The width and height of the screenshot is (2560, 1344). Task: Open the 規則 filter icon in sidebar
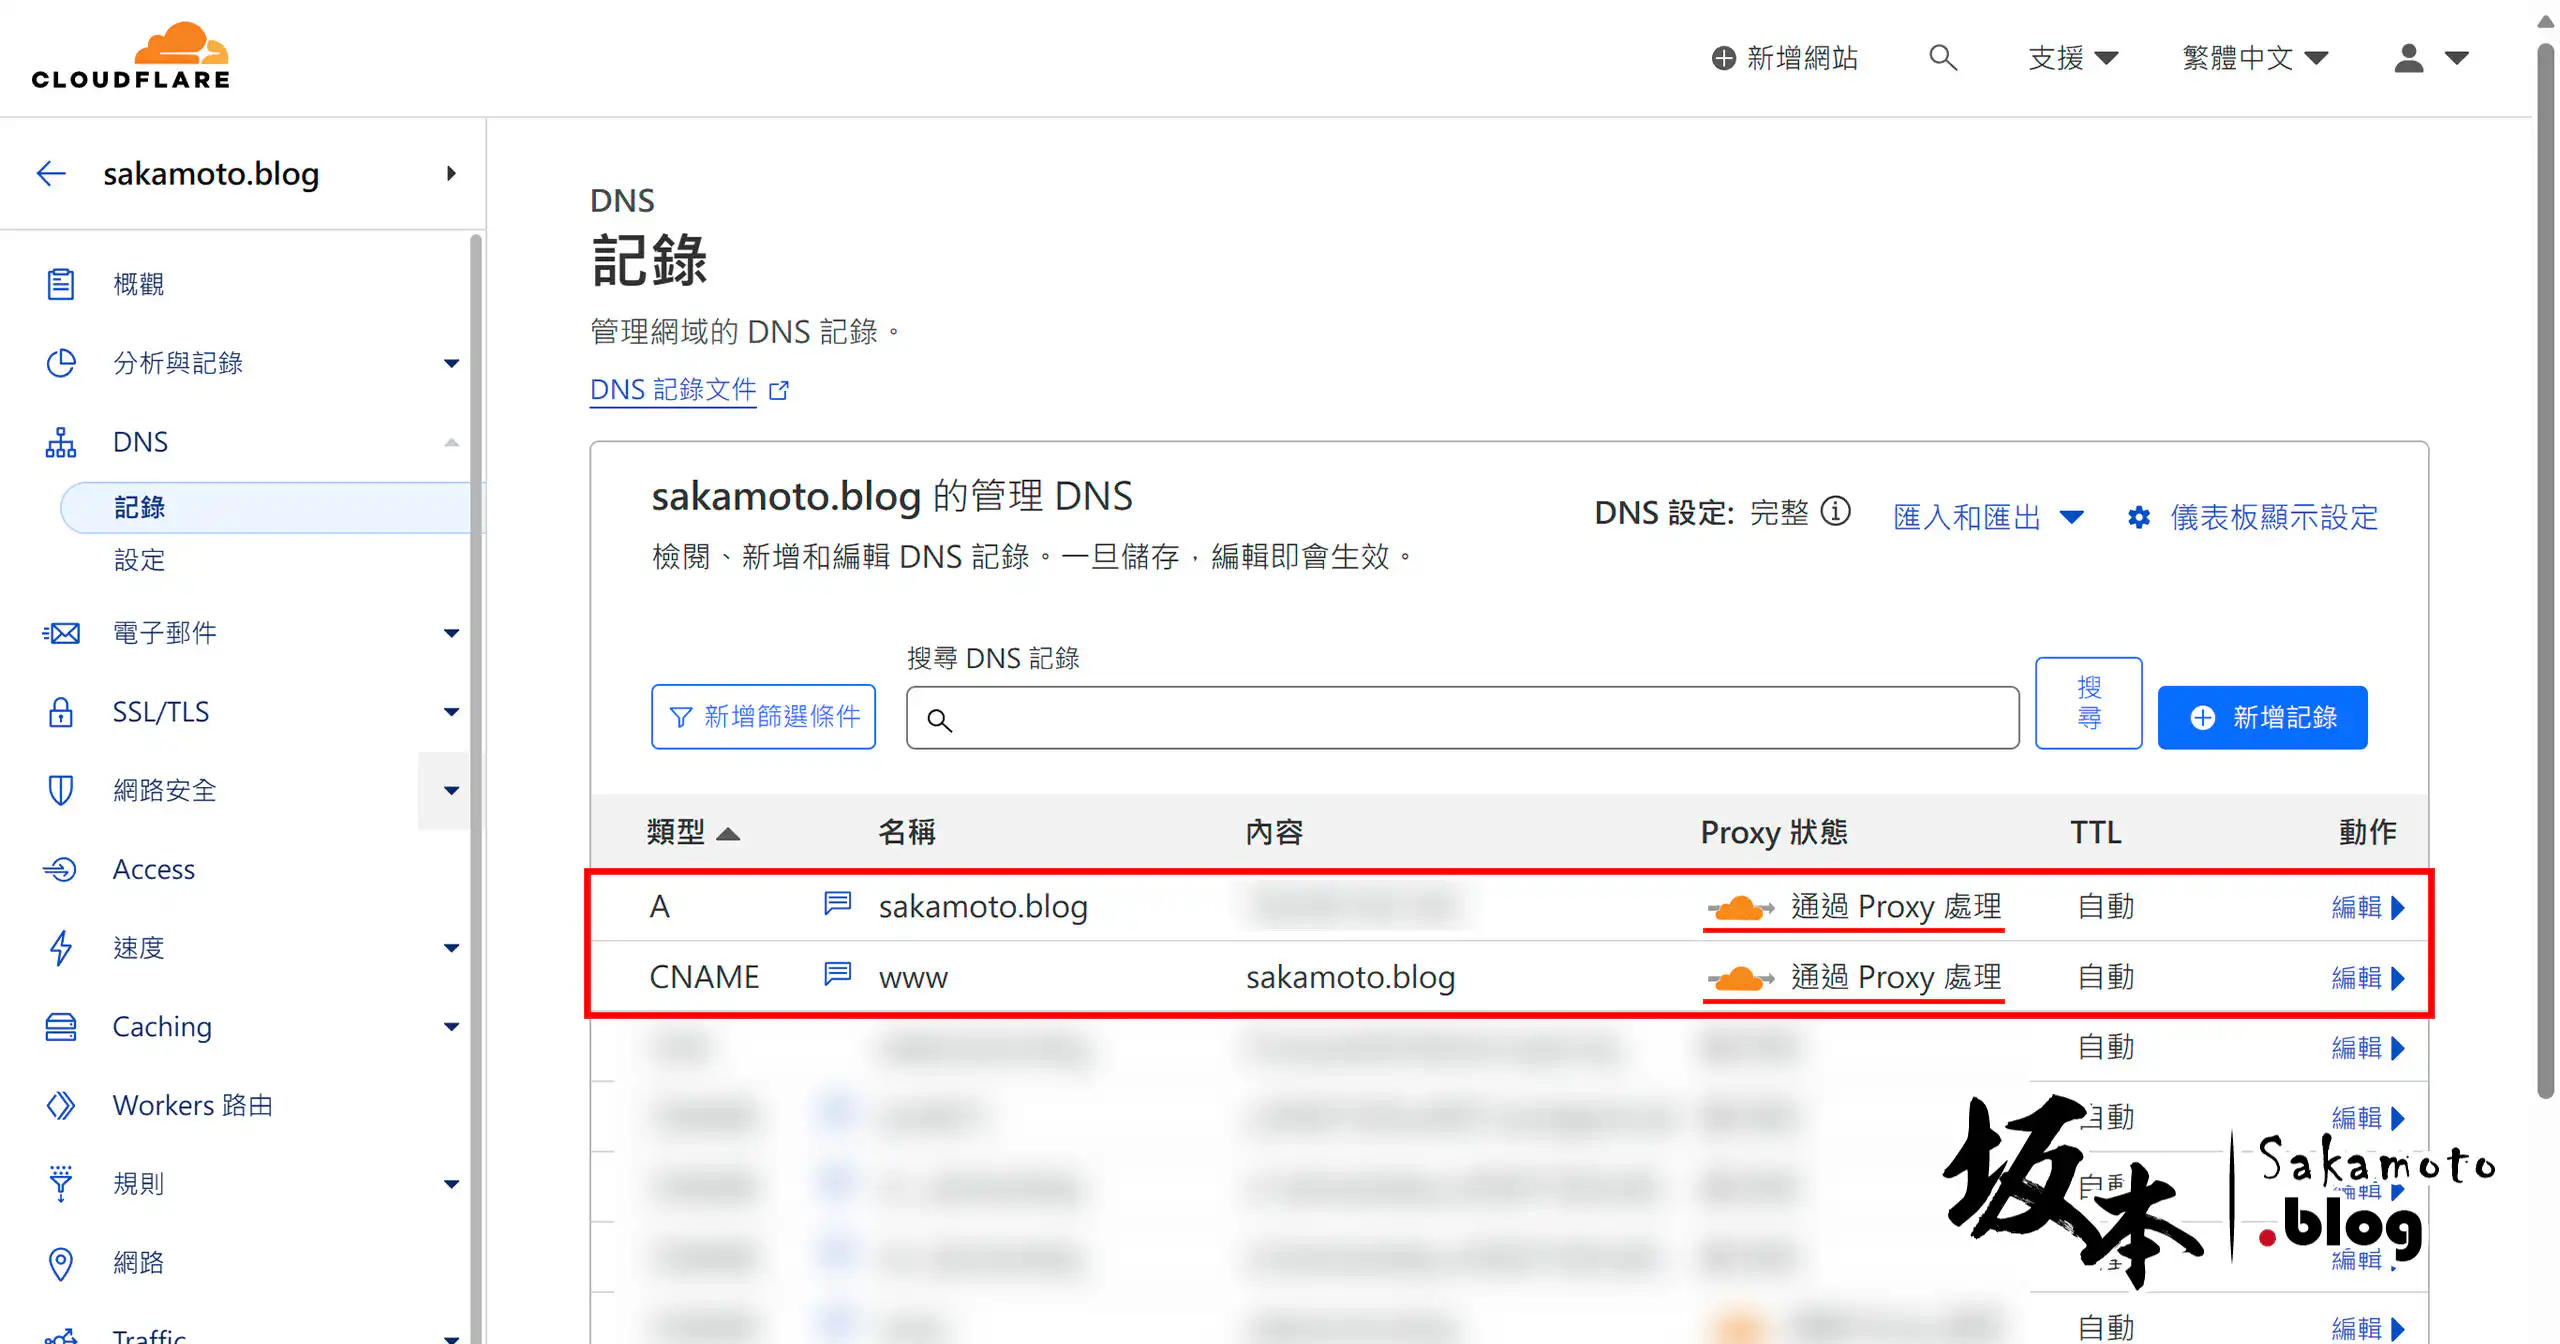61,1183
